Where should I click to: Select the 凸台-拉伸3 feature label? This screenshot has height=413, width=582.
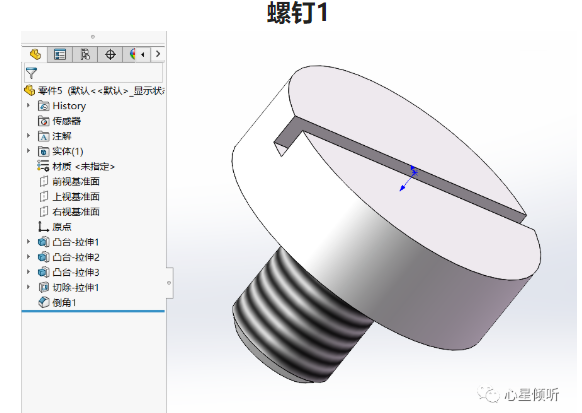pyautogui.click(x=76, y=272)
